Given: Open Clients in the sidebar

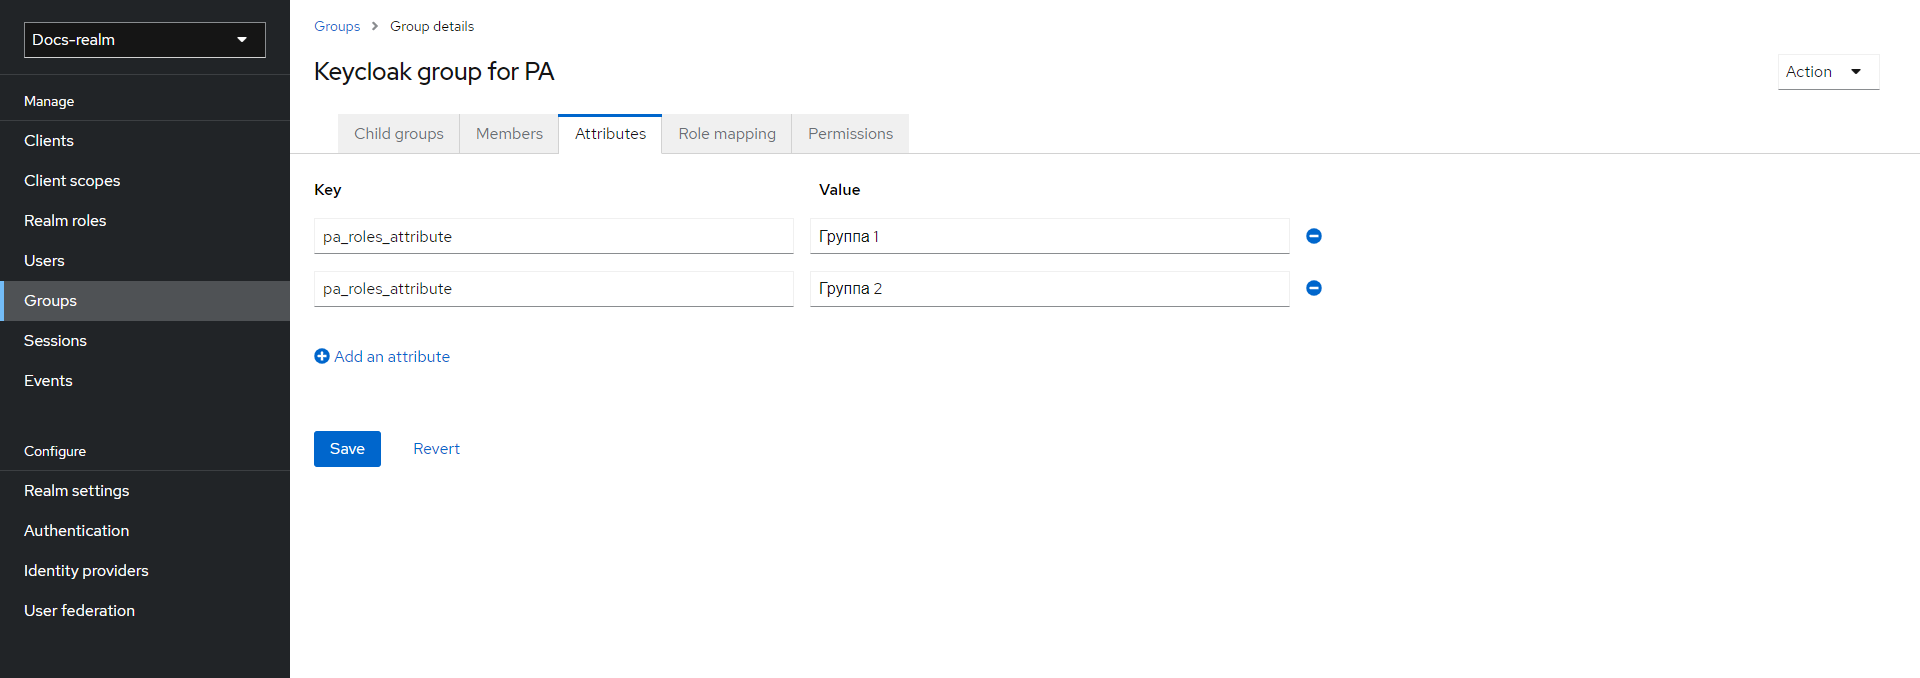Looking at the screenshot, I should pos(49,141).
